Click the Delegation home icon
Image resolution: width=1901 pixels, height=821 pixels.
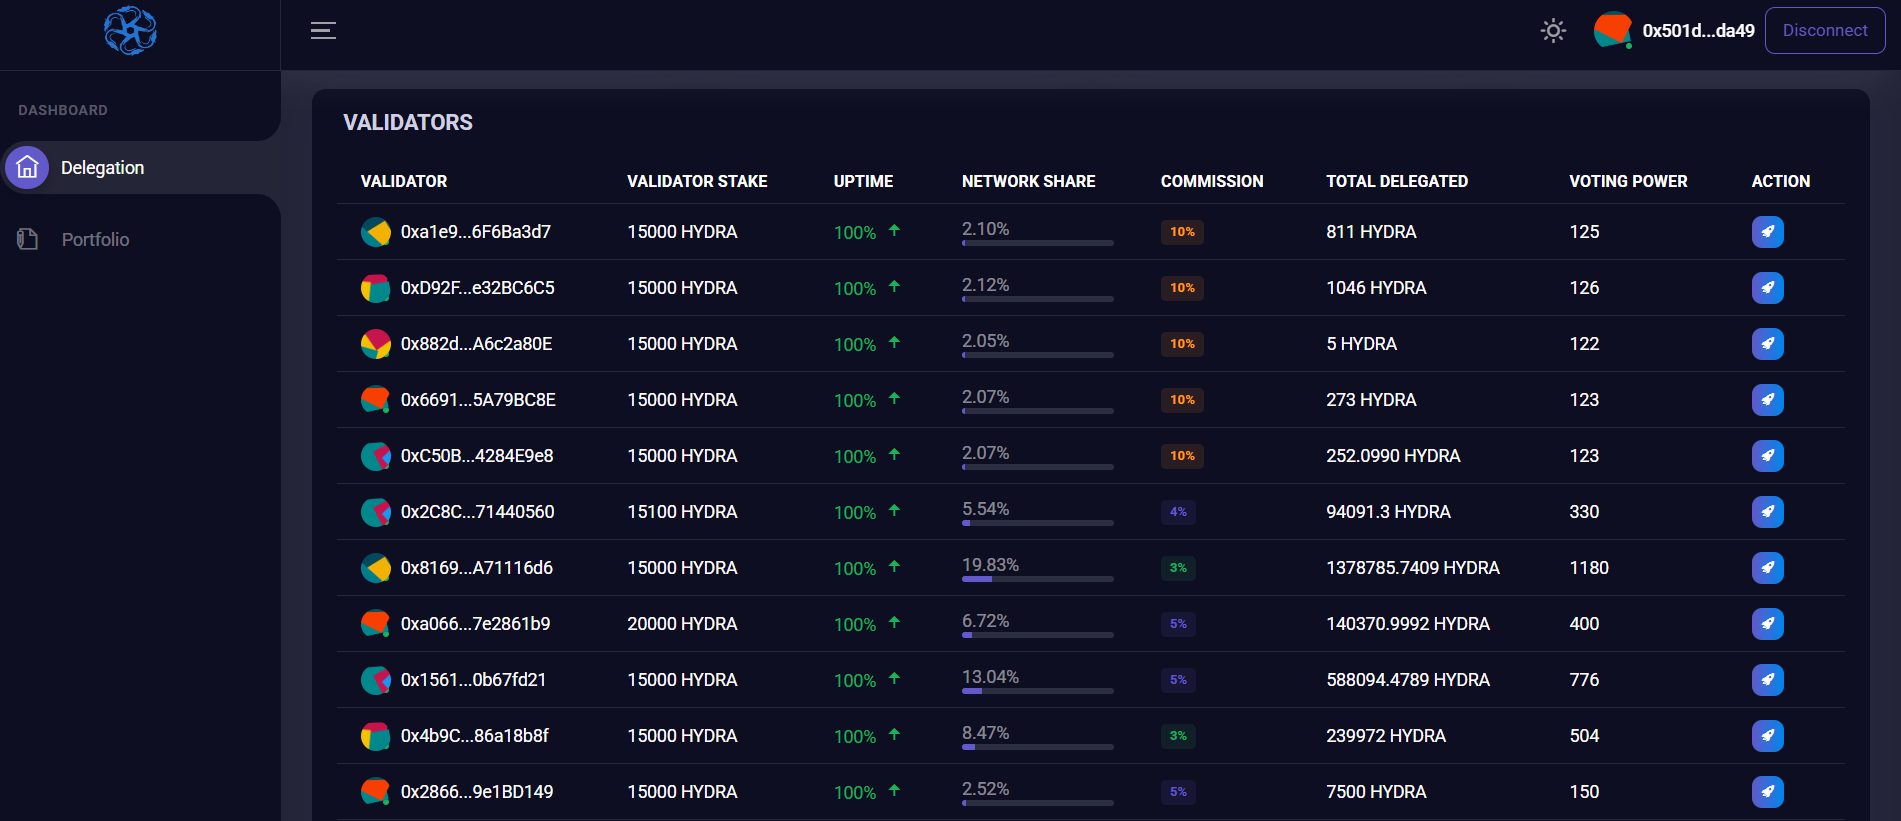pyautogui.click(x=28, y=167)
